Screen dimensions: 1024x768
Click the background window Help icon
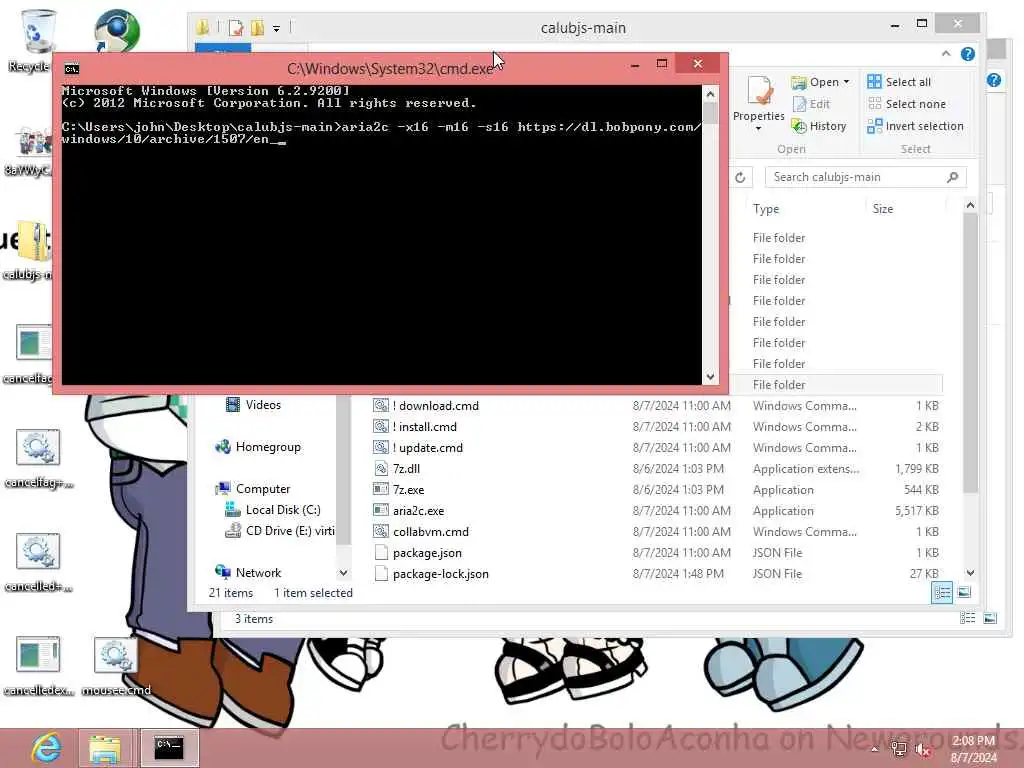994,80
